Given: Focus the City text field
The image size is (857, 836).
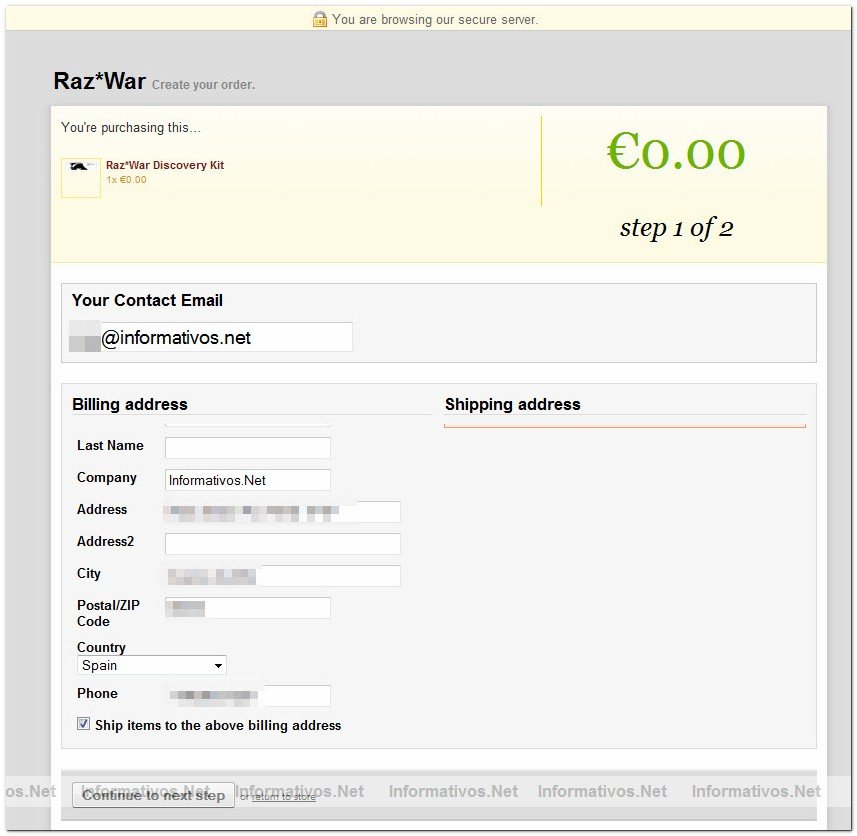Looking at the screenshot, I should pyautogui.click(x=282, y=576).
